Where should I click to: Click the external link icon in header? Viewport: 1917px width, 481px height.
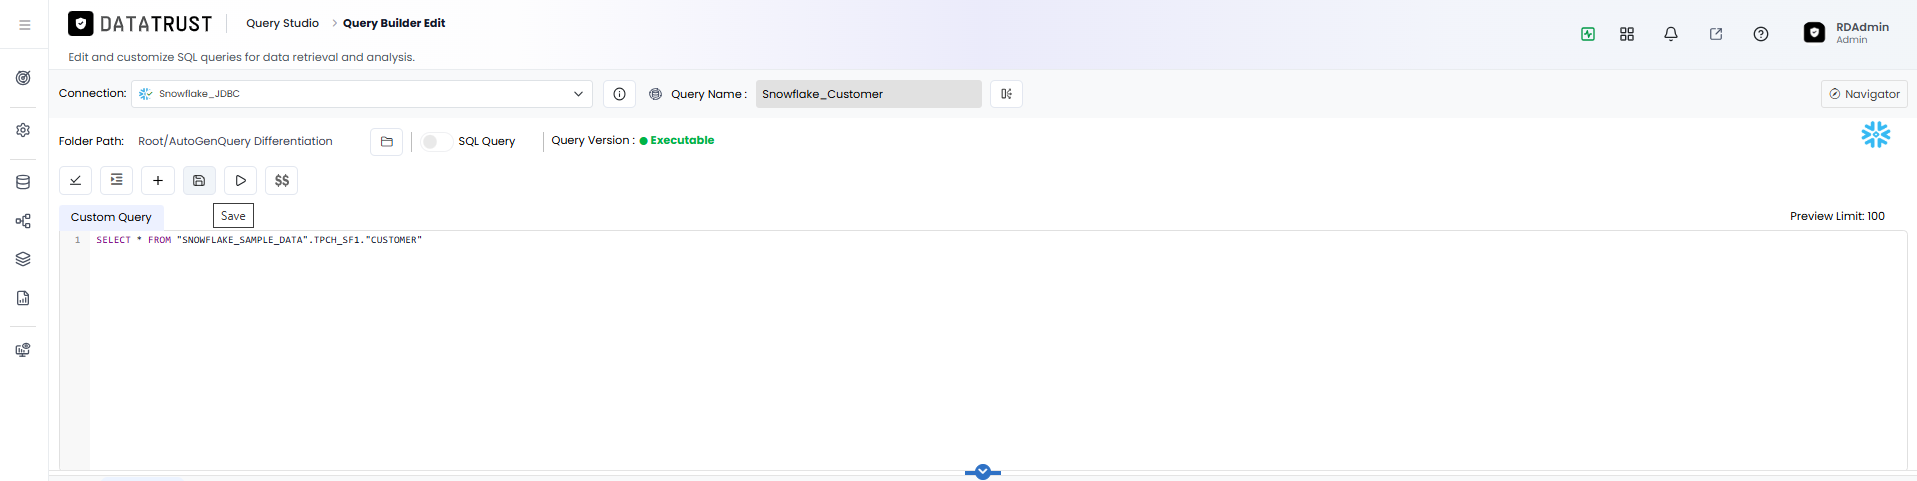pos(1716,34)
